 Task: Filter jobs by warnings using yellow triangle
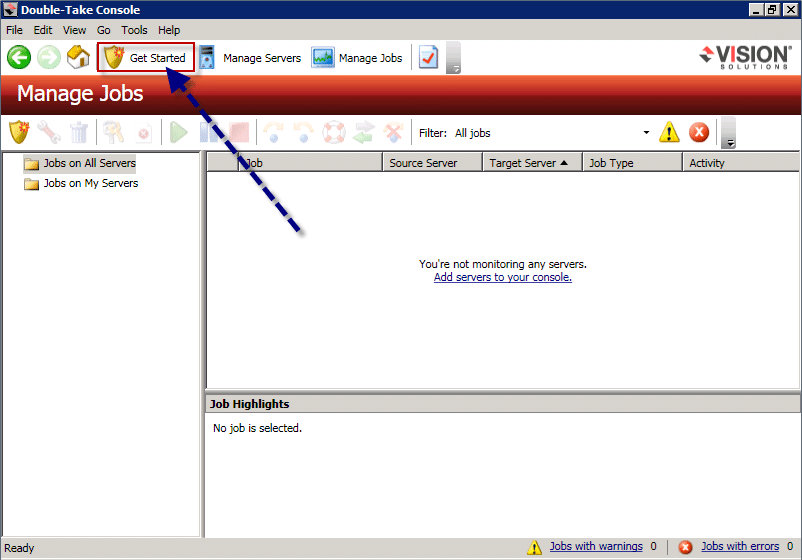coord(669,132)
